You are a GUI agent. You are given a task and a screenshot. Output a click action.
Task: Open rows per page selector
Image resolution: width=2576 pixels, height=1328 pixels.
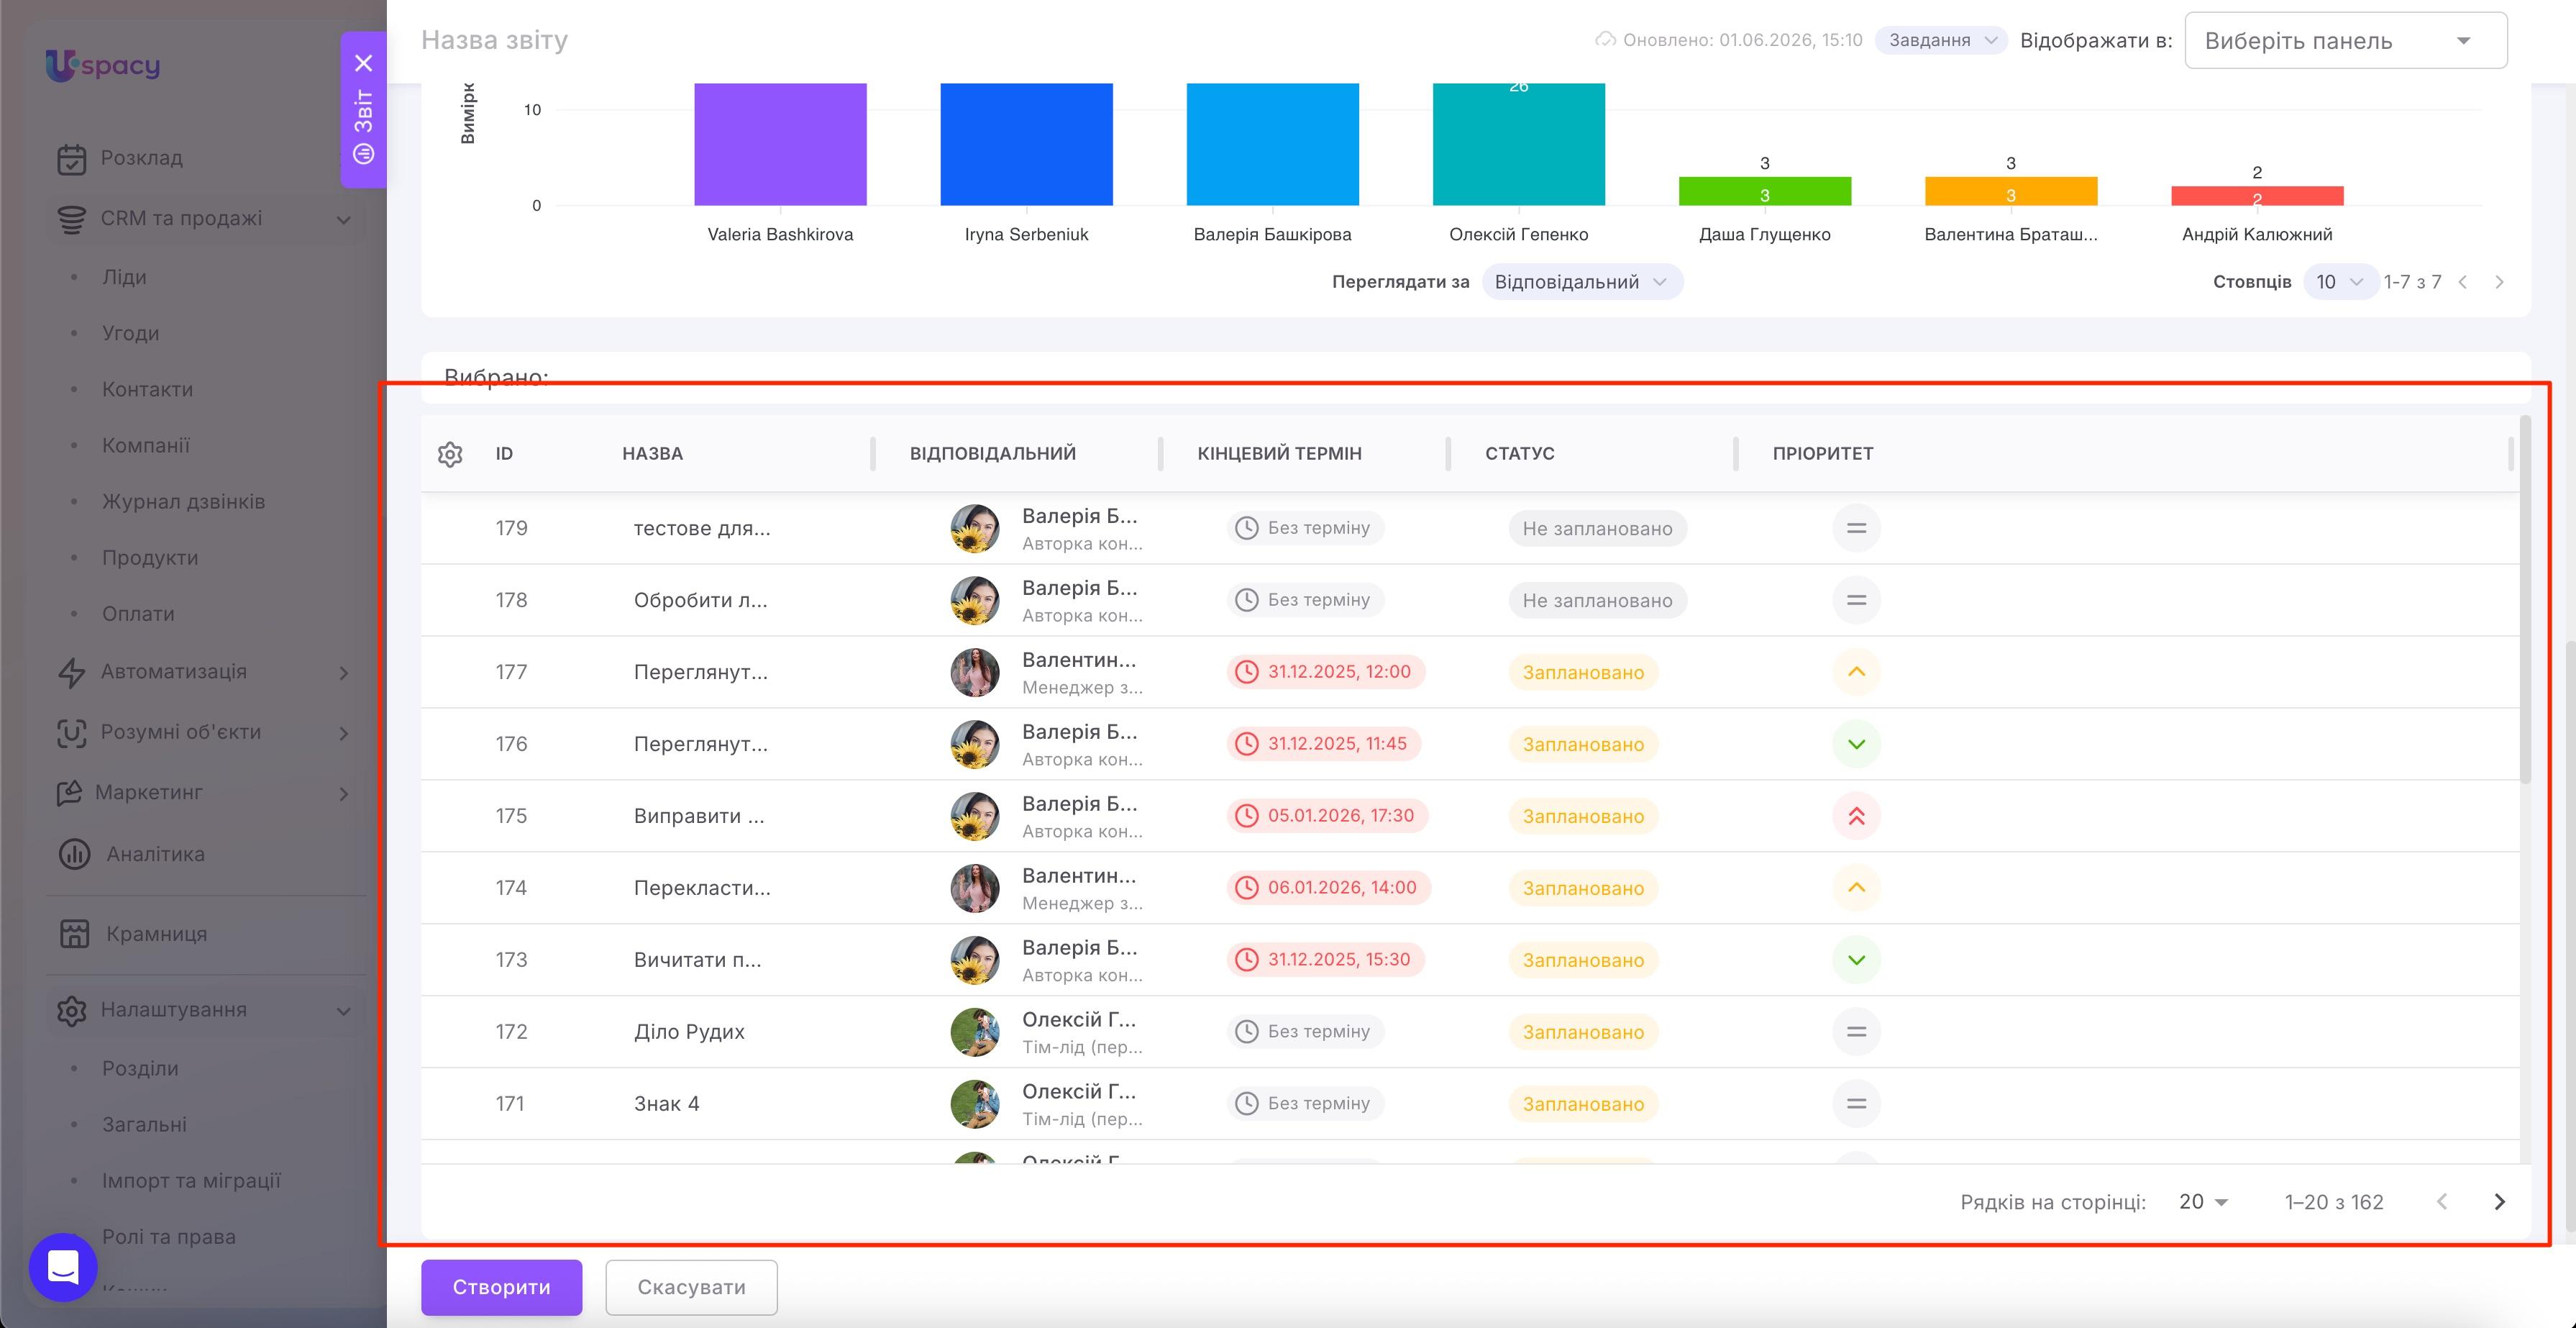(2203, 1201)
